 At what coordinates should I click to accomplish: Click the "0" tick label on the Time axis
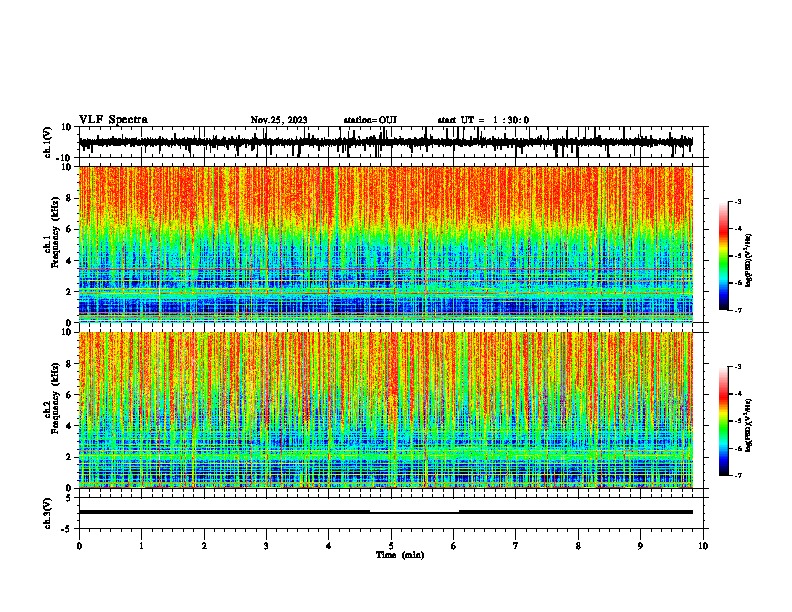[79, 546]
